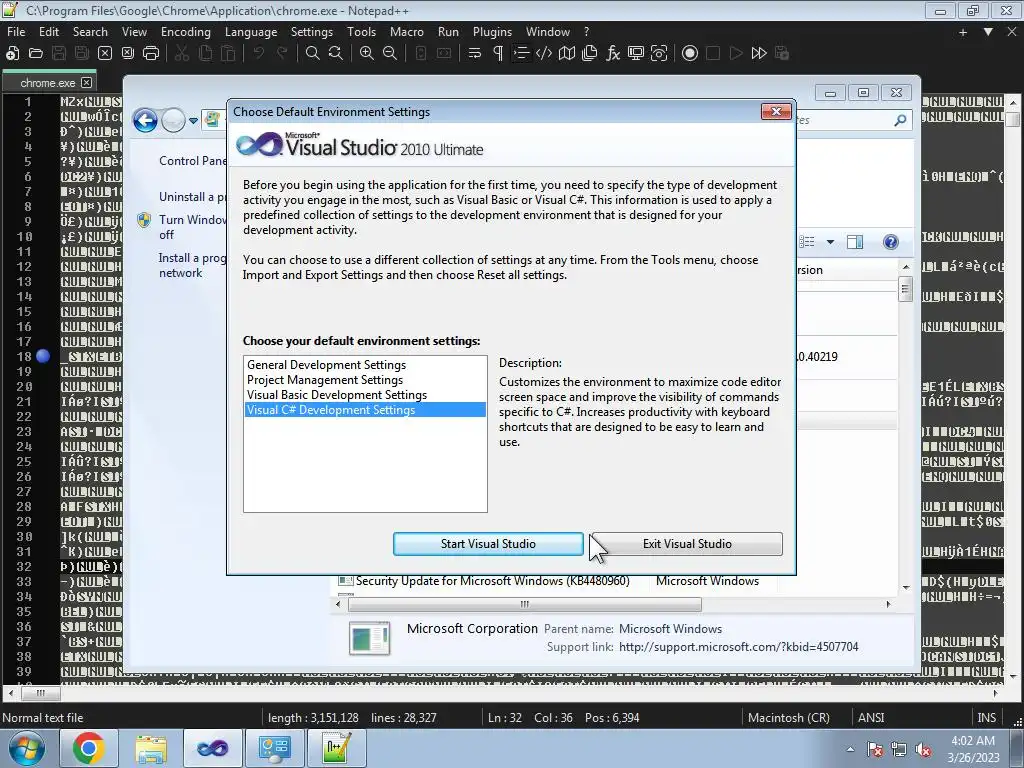
Task: Click the New file icon in Notepad++ toolbar
Action: click(12, 54)
